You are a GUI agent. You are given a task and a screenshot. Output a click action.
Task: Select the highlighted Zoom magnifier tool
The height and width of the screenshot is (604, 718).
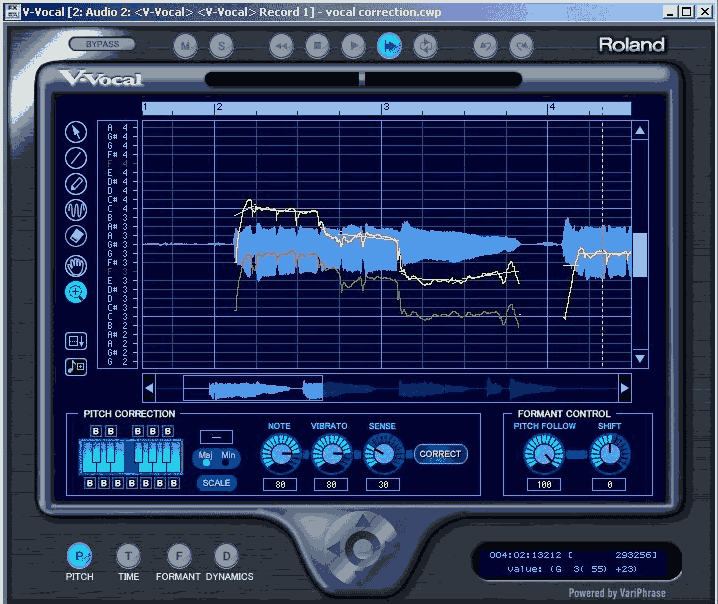tap(76, 292)
